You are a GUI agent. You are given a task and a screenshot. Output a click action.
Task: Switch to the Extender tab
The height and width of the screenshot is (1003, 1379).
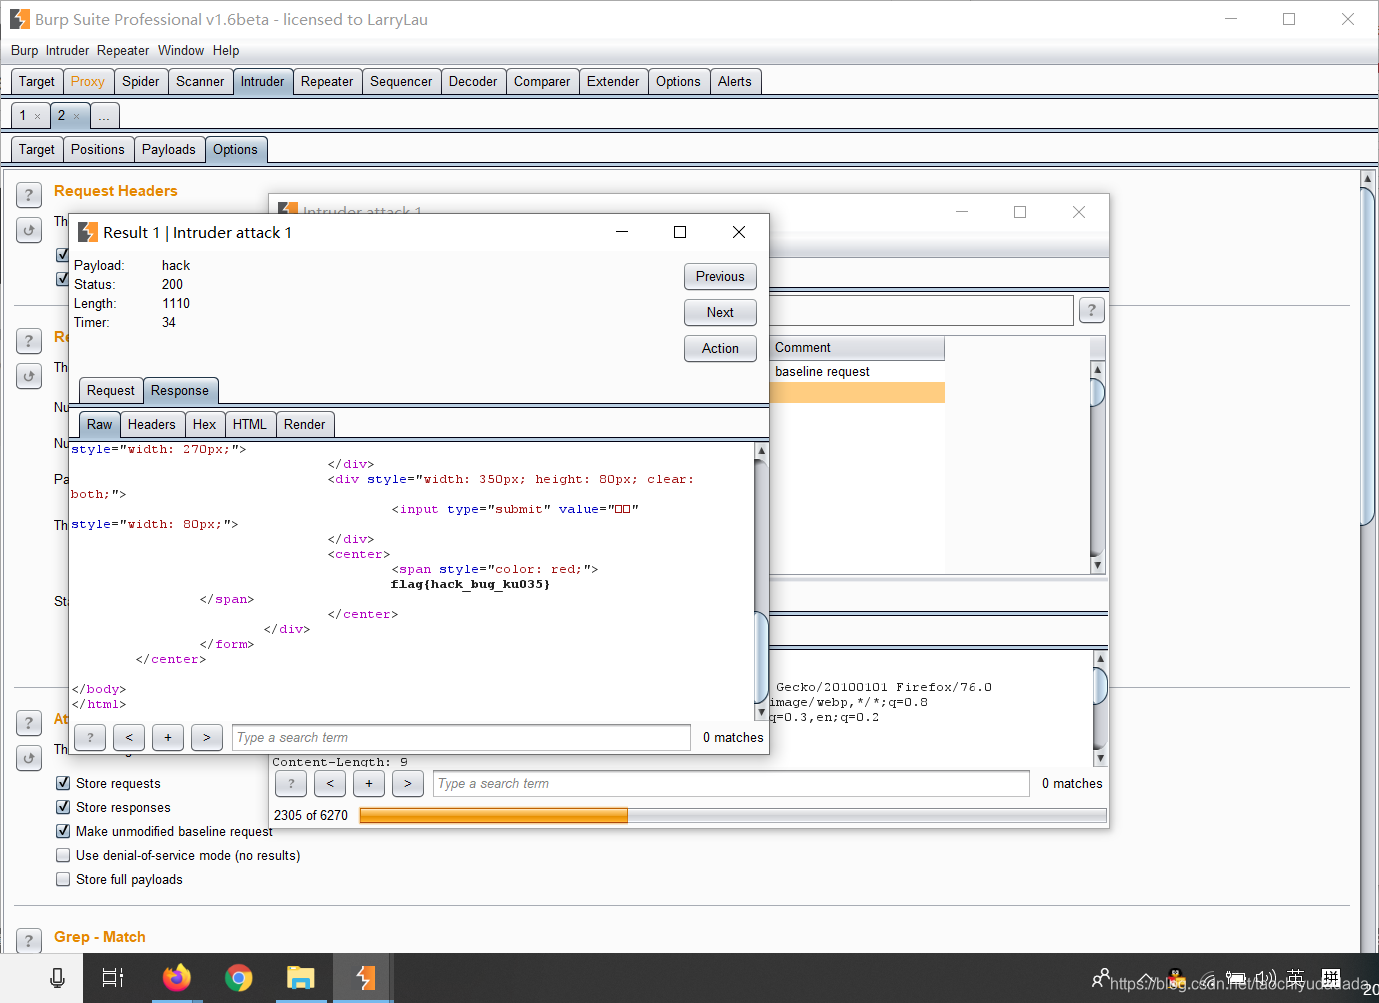point(613,81)
